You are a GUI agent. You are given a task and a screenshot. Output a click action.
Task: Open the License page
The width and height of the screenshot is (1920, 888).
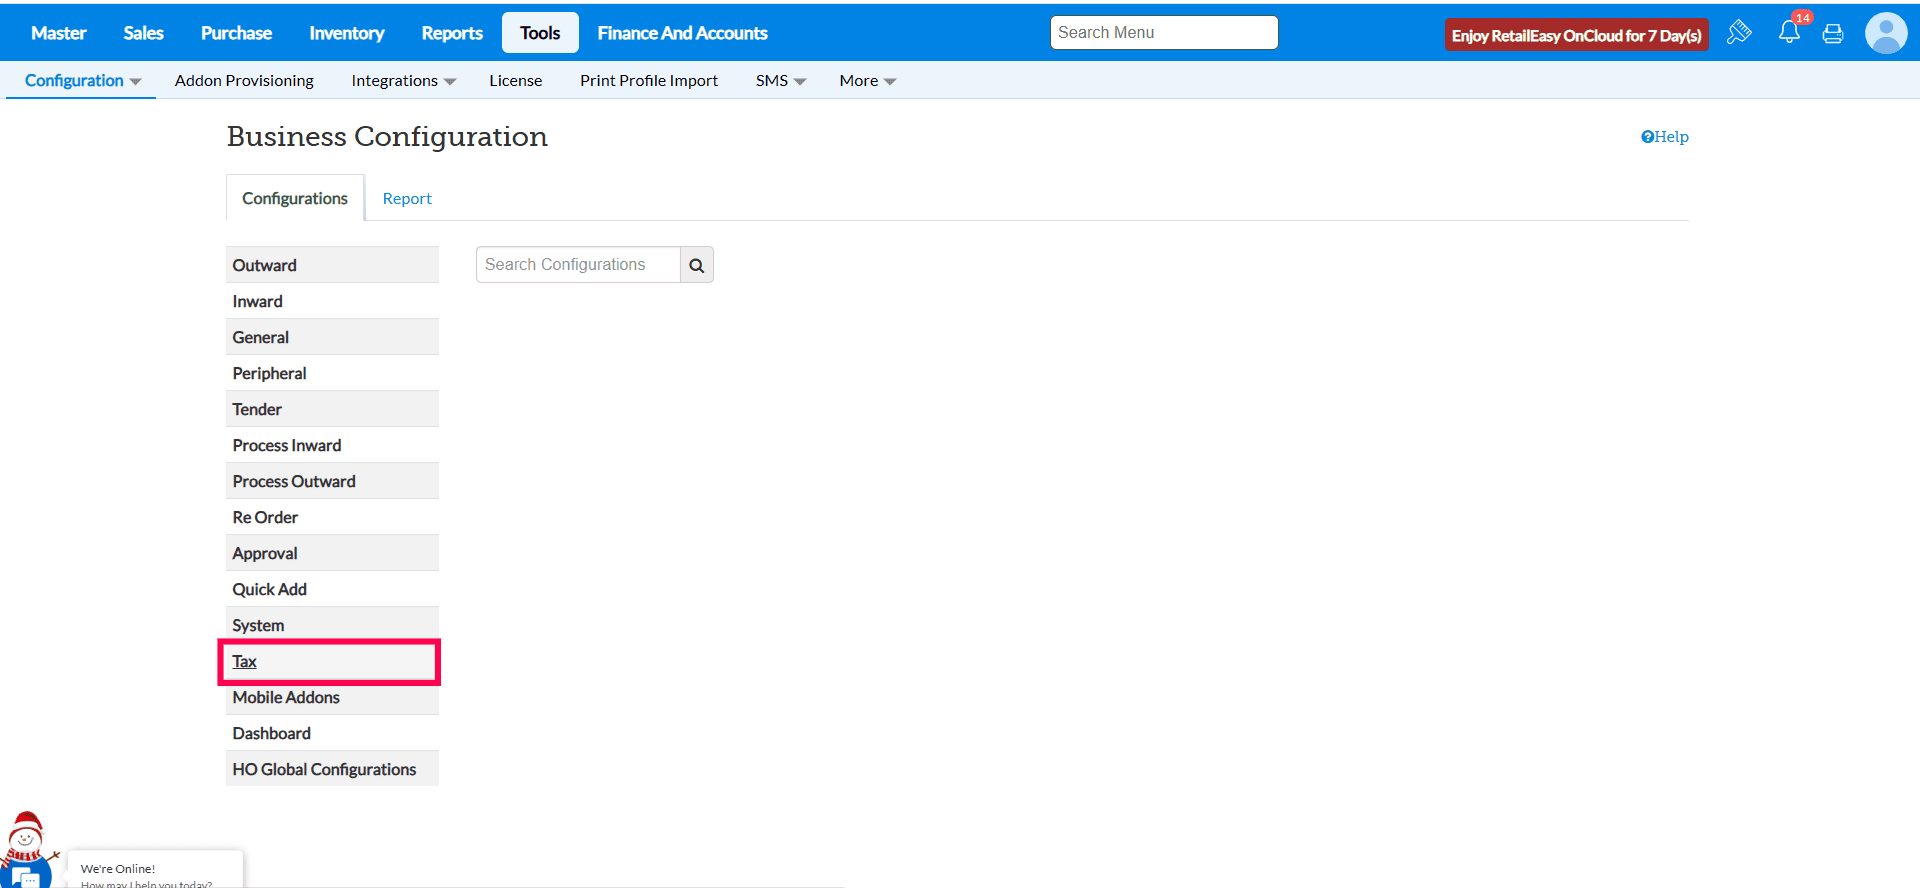pyautogui.click(x=515, y=81)
